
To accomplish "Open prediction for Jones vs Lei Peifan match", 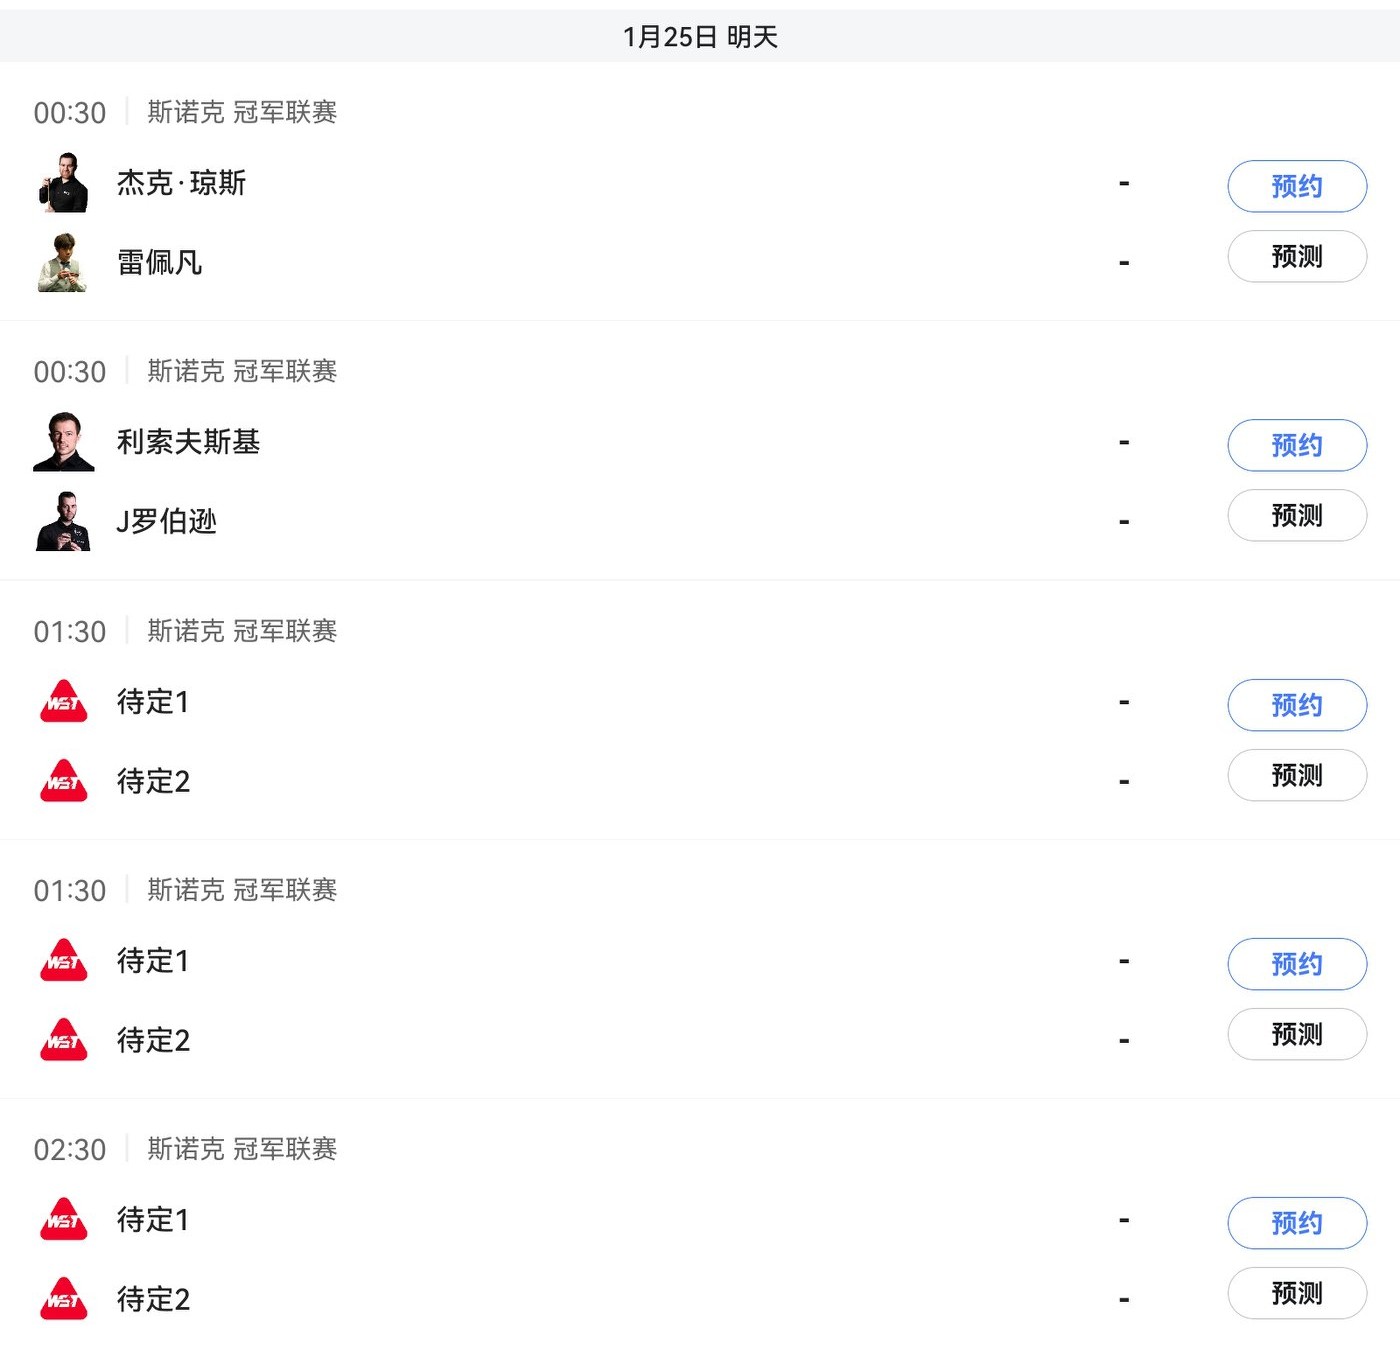I will (1296, 257).
